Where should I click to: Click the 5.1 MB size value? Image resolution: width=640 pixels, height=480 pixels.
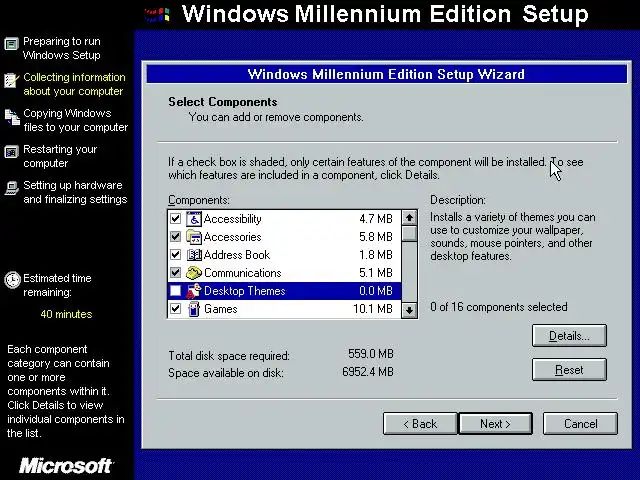(x=376, y=273)
